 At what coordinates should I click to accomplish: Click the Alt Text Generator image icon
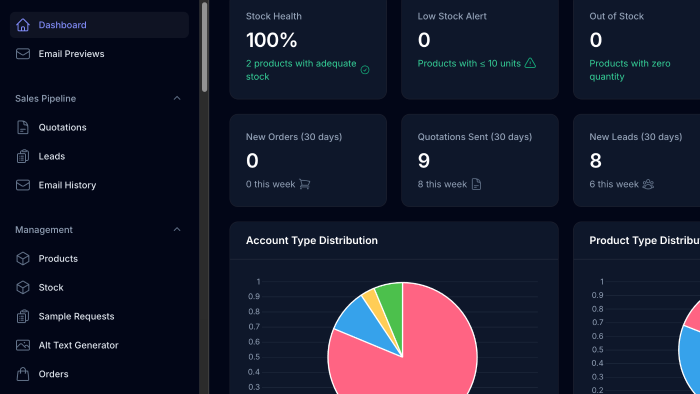(x=23, y=345)
